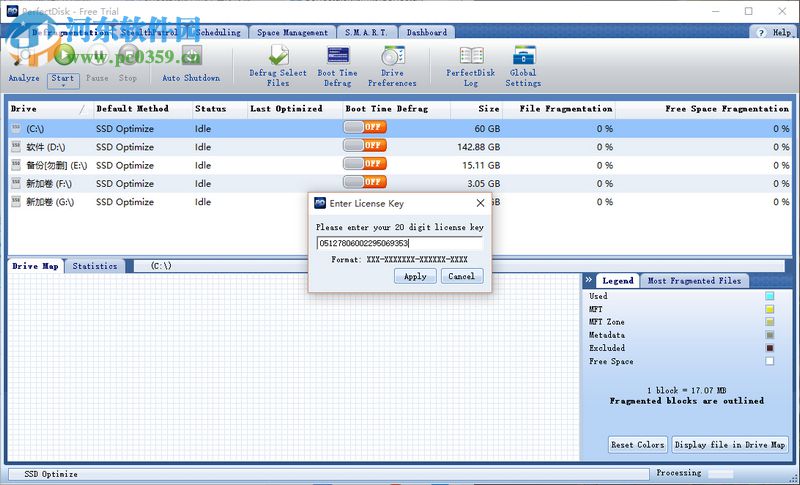This screenshot has width=800, height=485.
Task: Open Auto Shutdown option
Action: (x=191, y=60)
